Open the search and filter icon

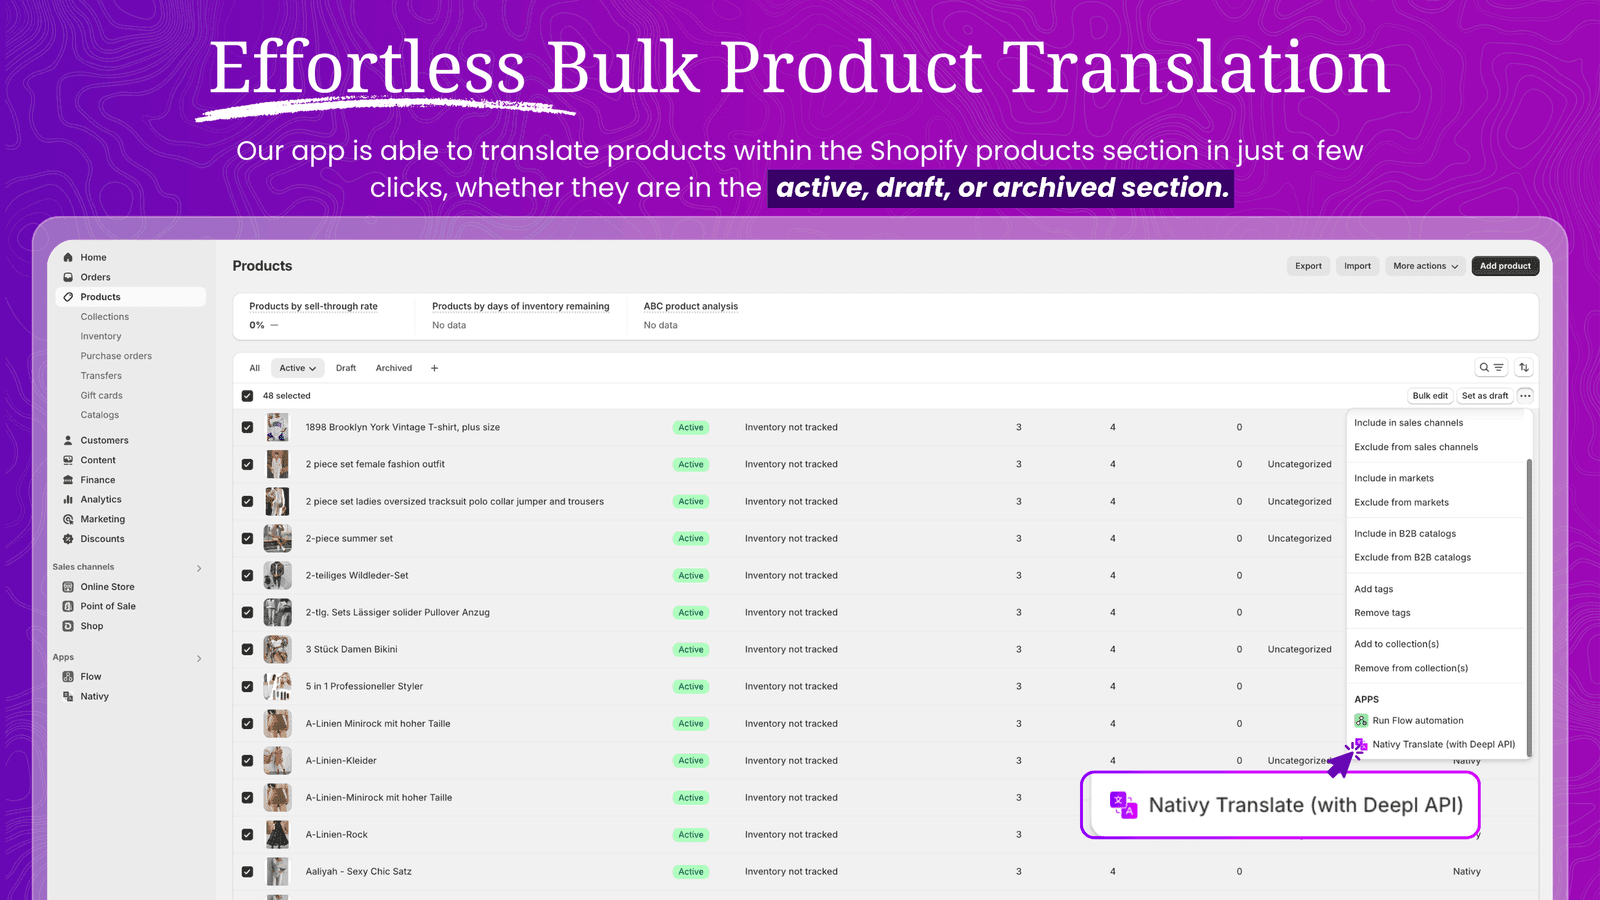pos(1491,368)
